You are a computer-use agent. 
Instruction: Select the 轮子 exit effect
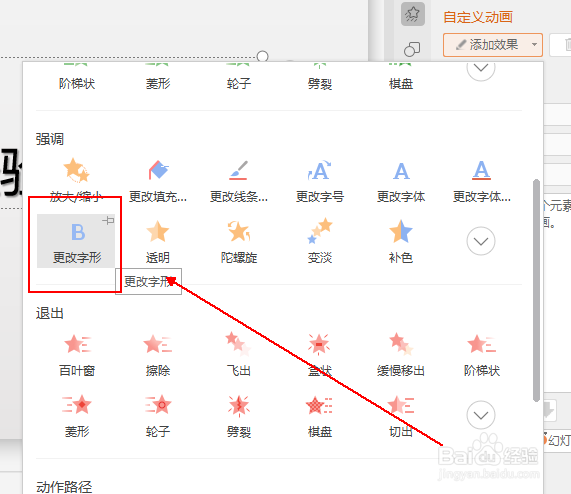coord(158,416)
